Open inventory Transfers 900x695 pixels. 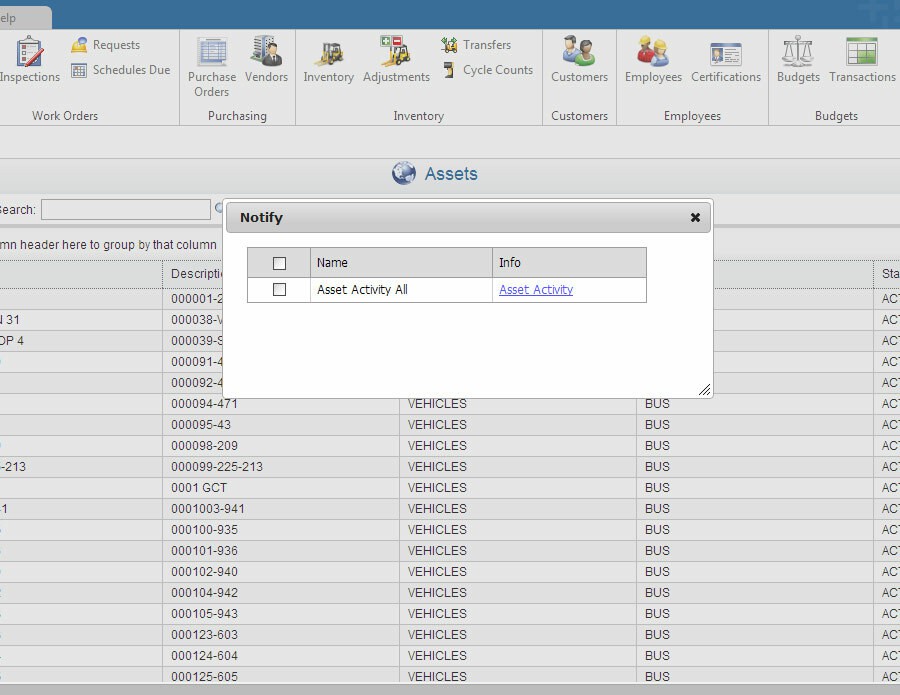tap(476, 45)
